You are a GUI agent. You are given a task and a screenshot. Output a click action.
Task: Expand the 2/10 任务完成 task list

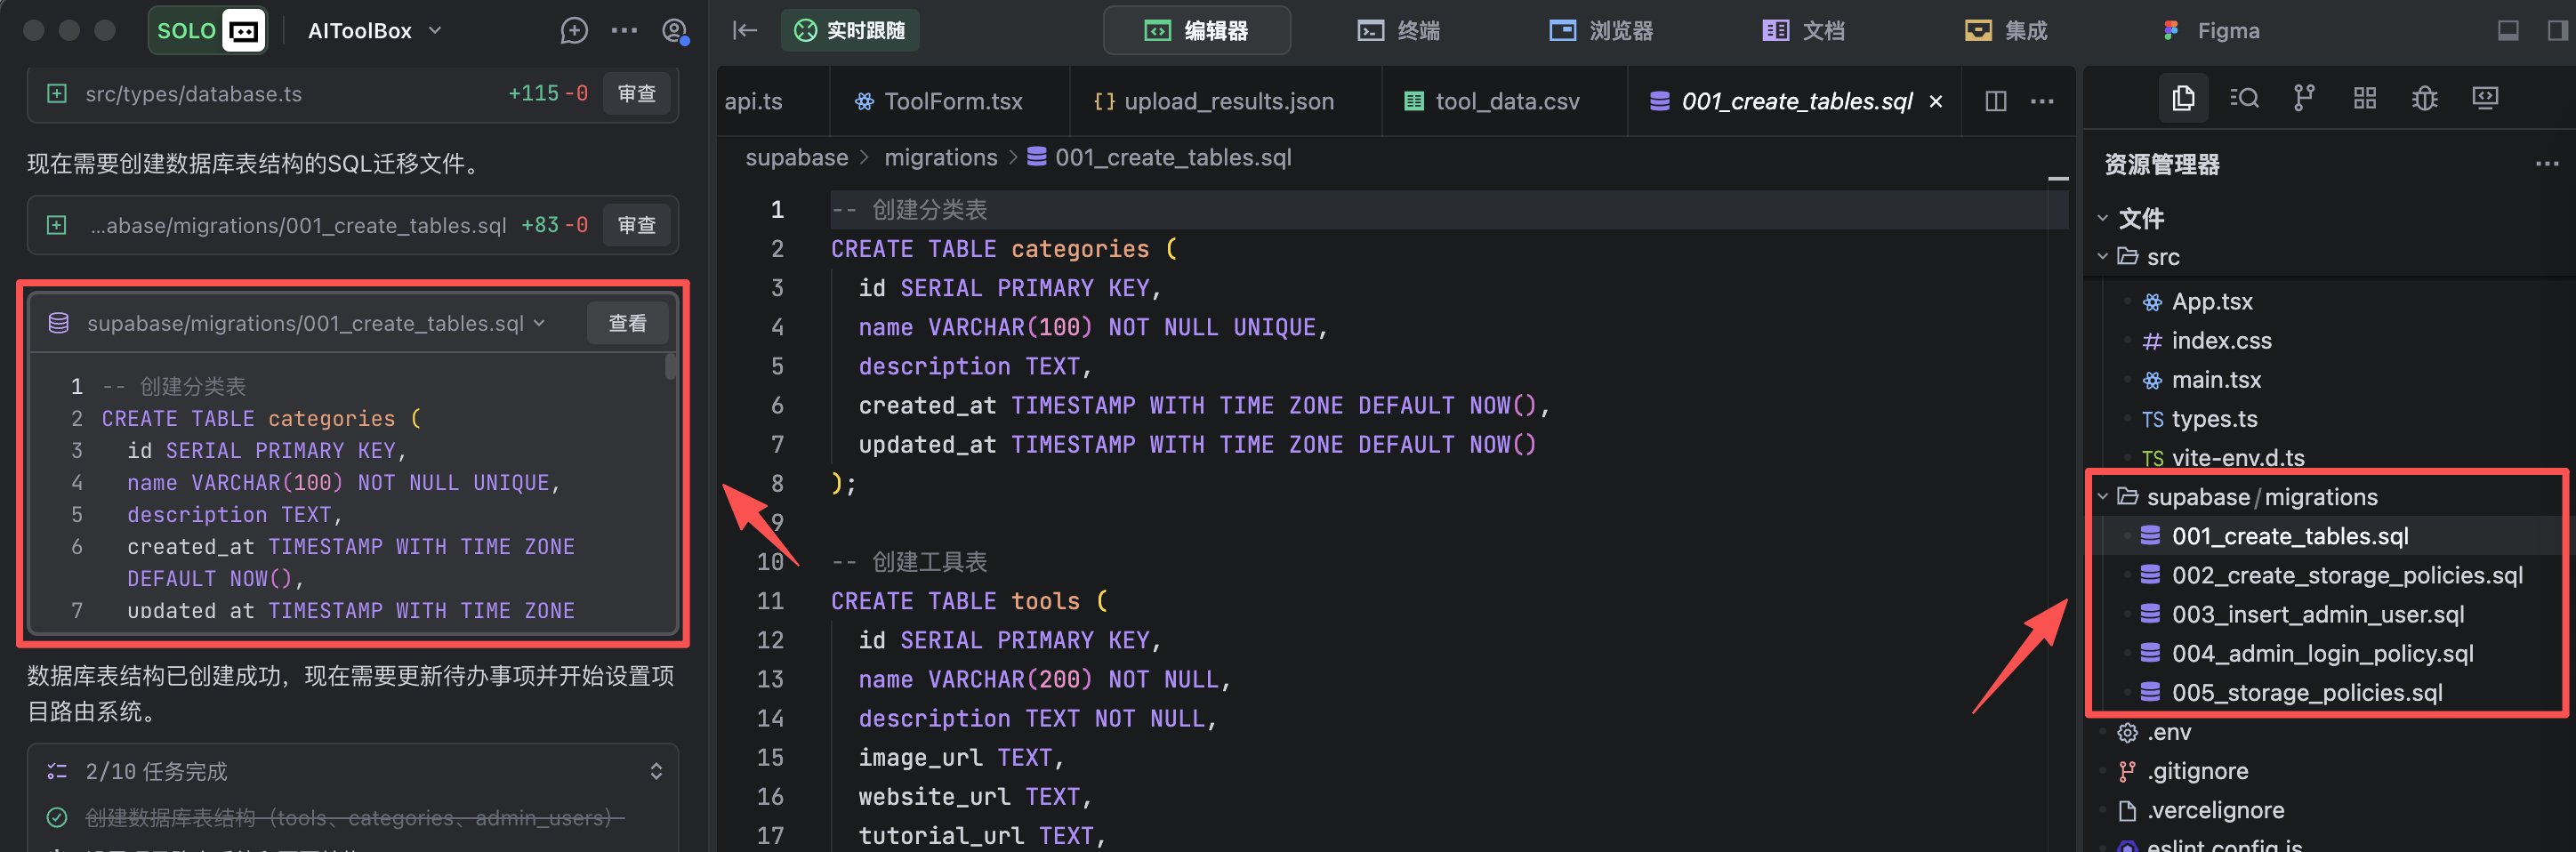tap(656, 771)
